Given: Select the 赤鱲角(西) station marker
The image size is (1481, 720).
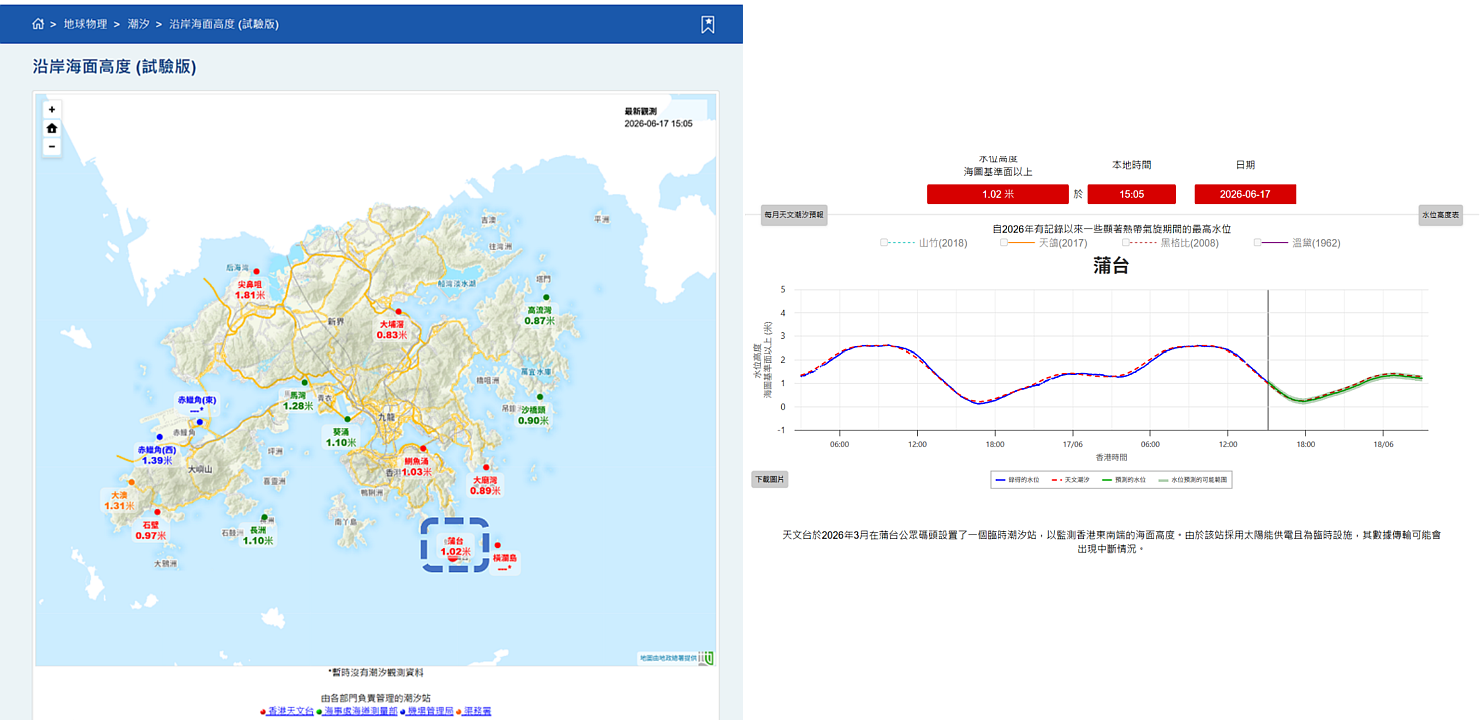Looking at the screenshot, I should pyautogui.click(x=159, y=437).
